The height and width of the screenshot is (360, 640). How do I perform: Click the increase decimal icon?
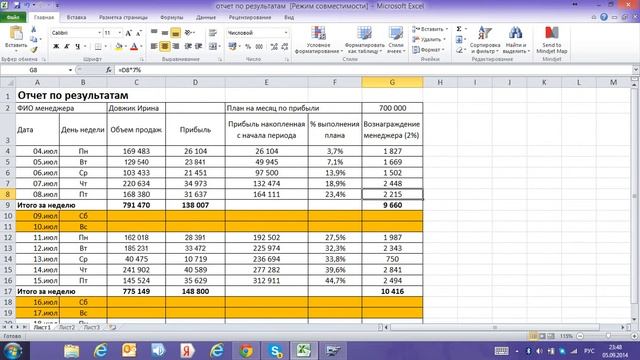[x=274, y=47]
